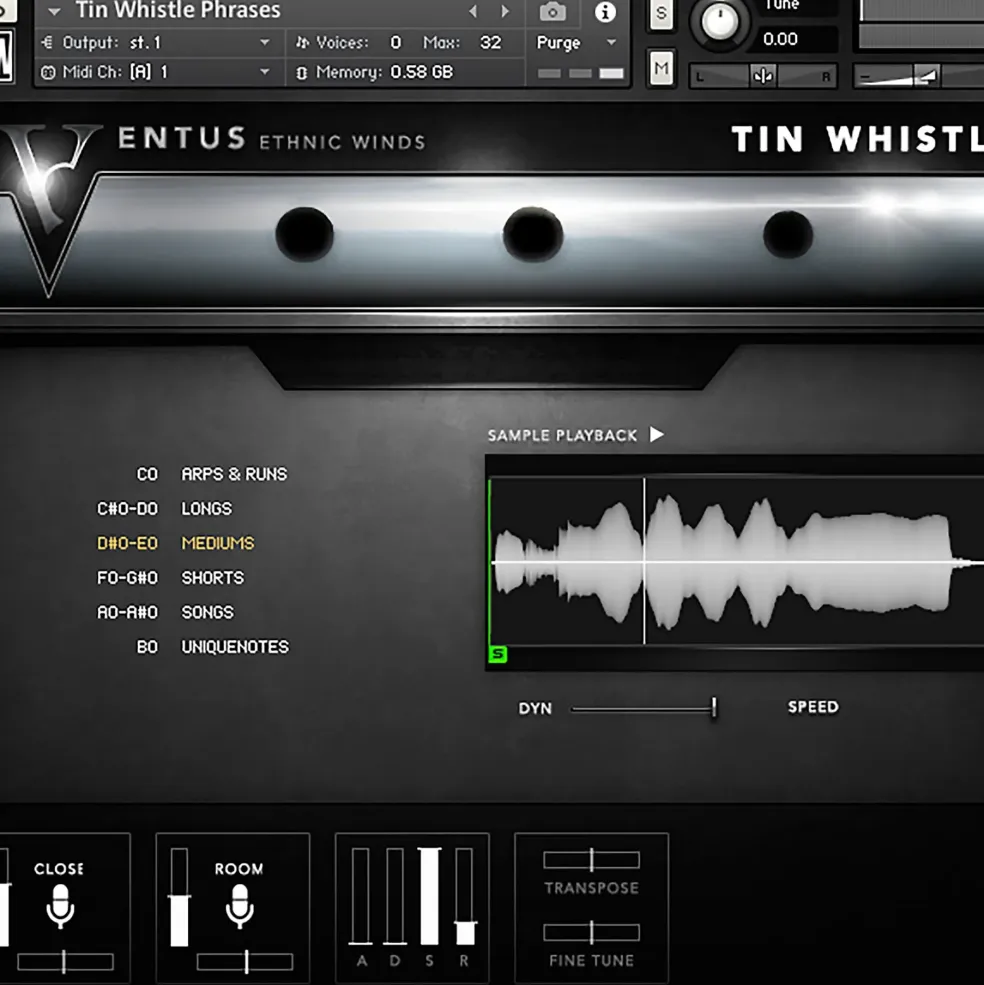Open the Output st. 1 dropdown
The width and height of the screenshot is (984, 985).
(157, 43)
